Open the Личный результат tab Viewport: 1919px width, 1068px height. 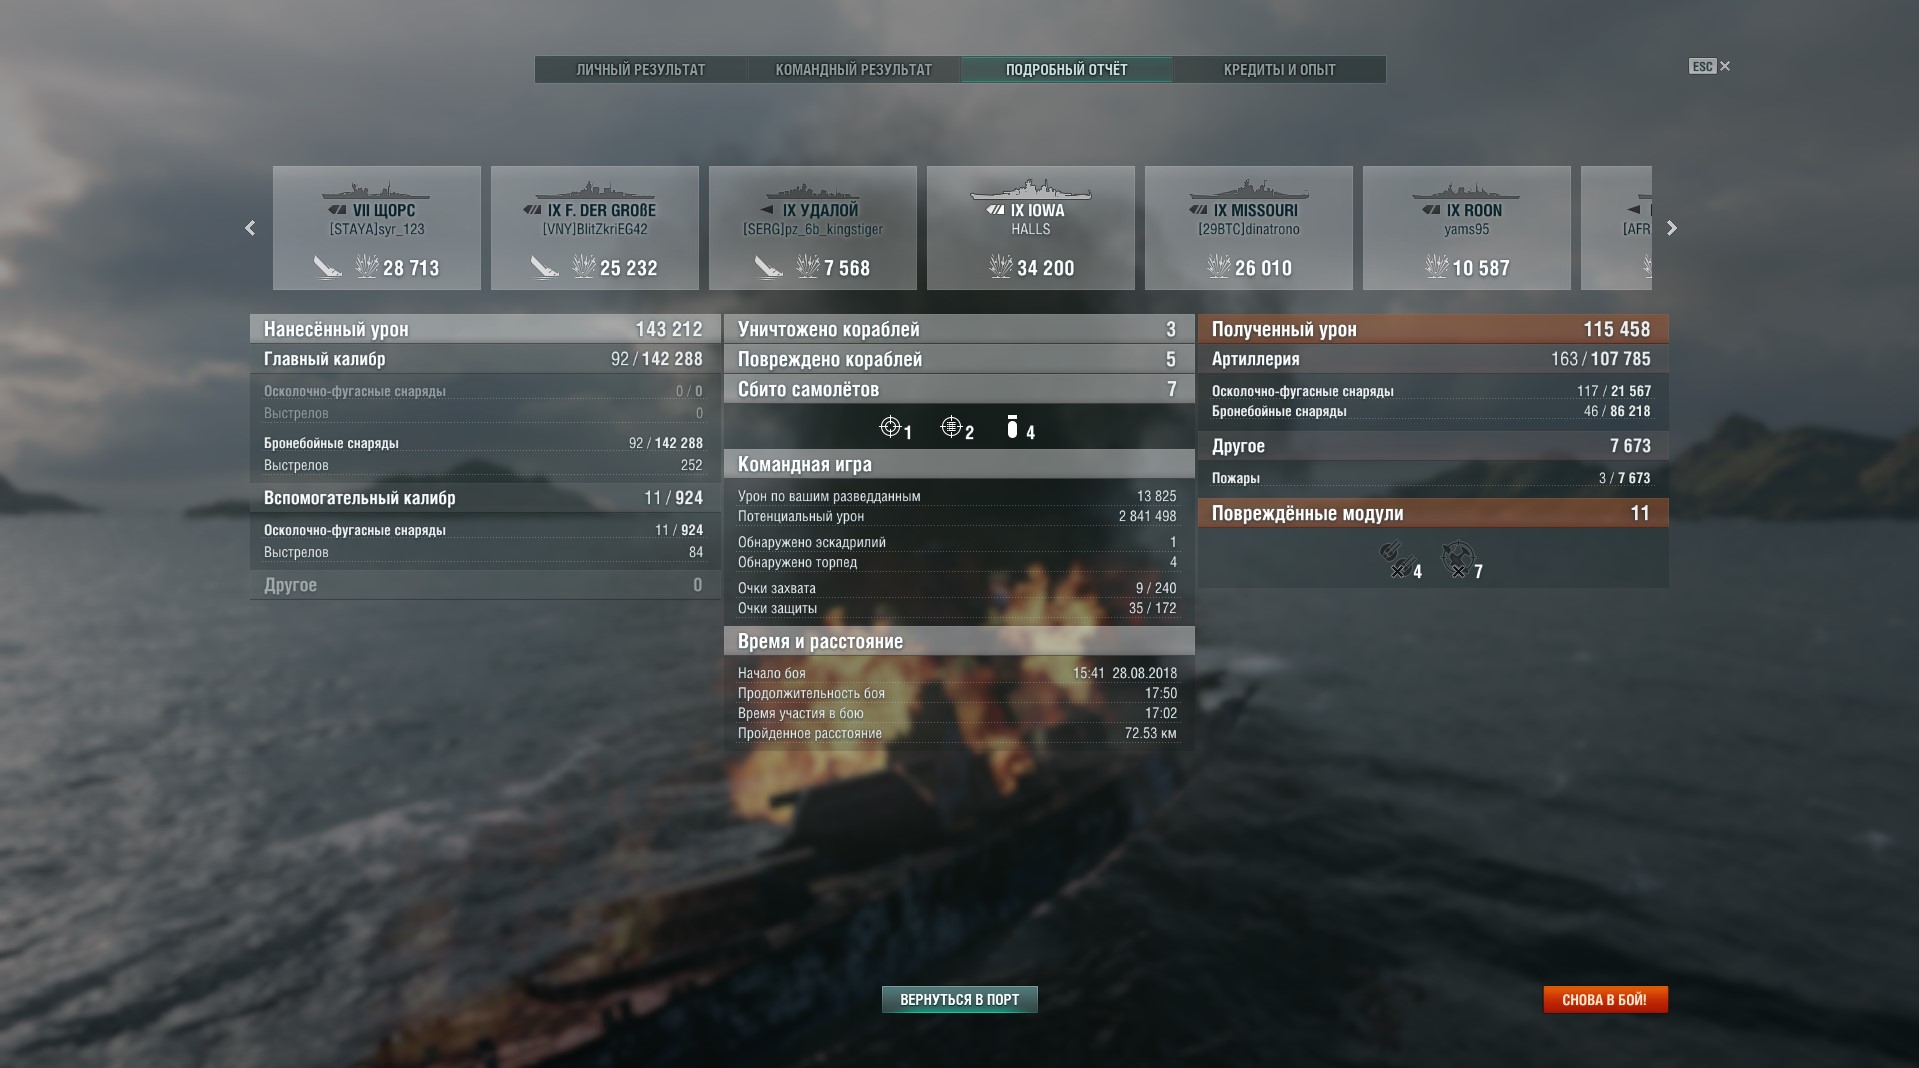click(641, 70)
